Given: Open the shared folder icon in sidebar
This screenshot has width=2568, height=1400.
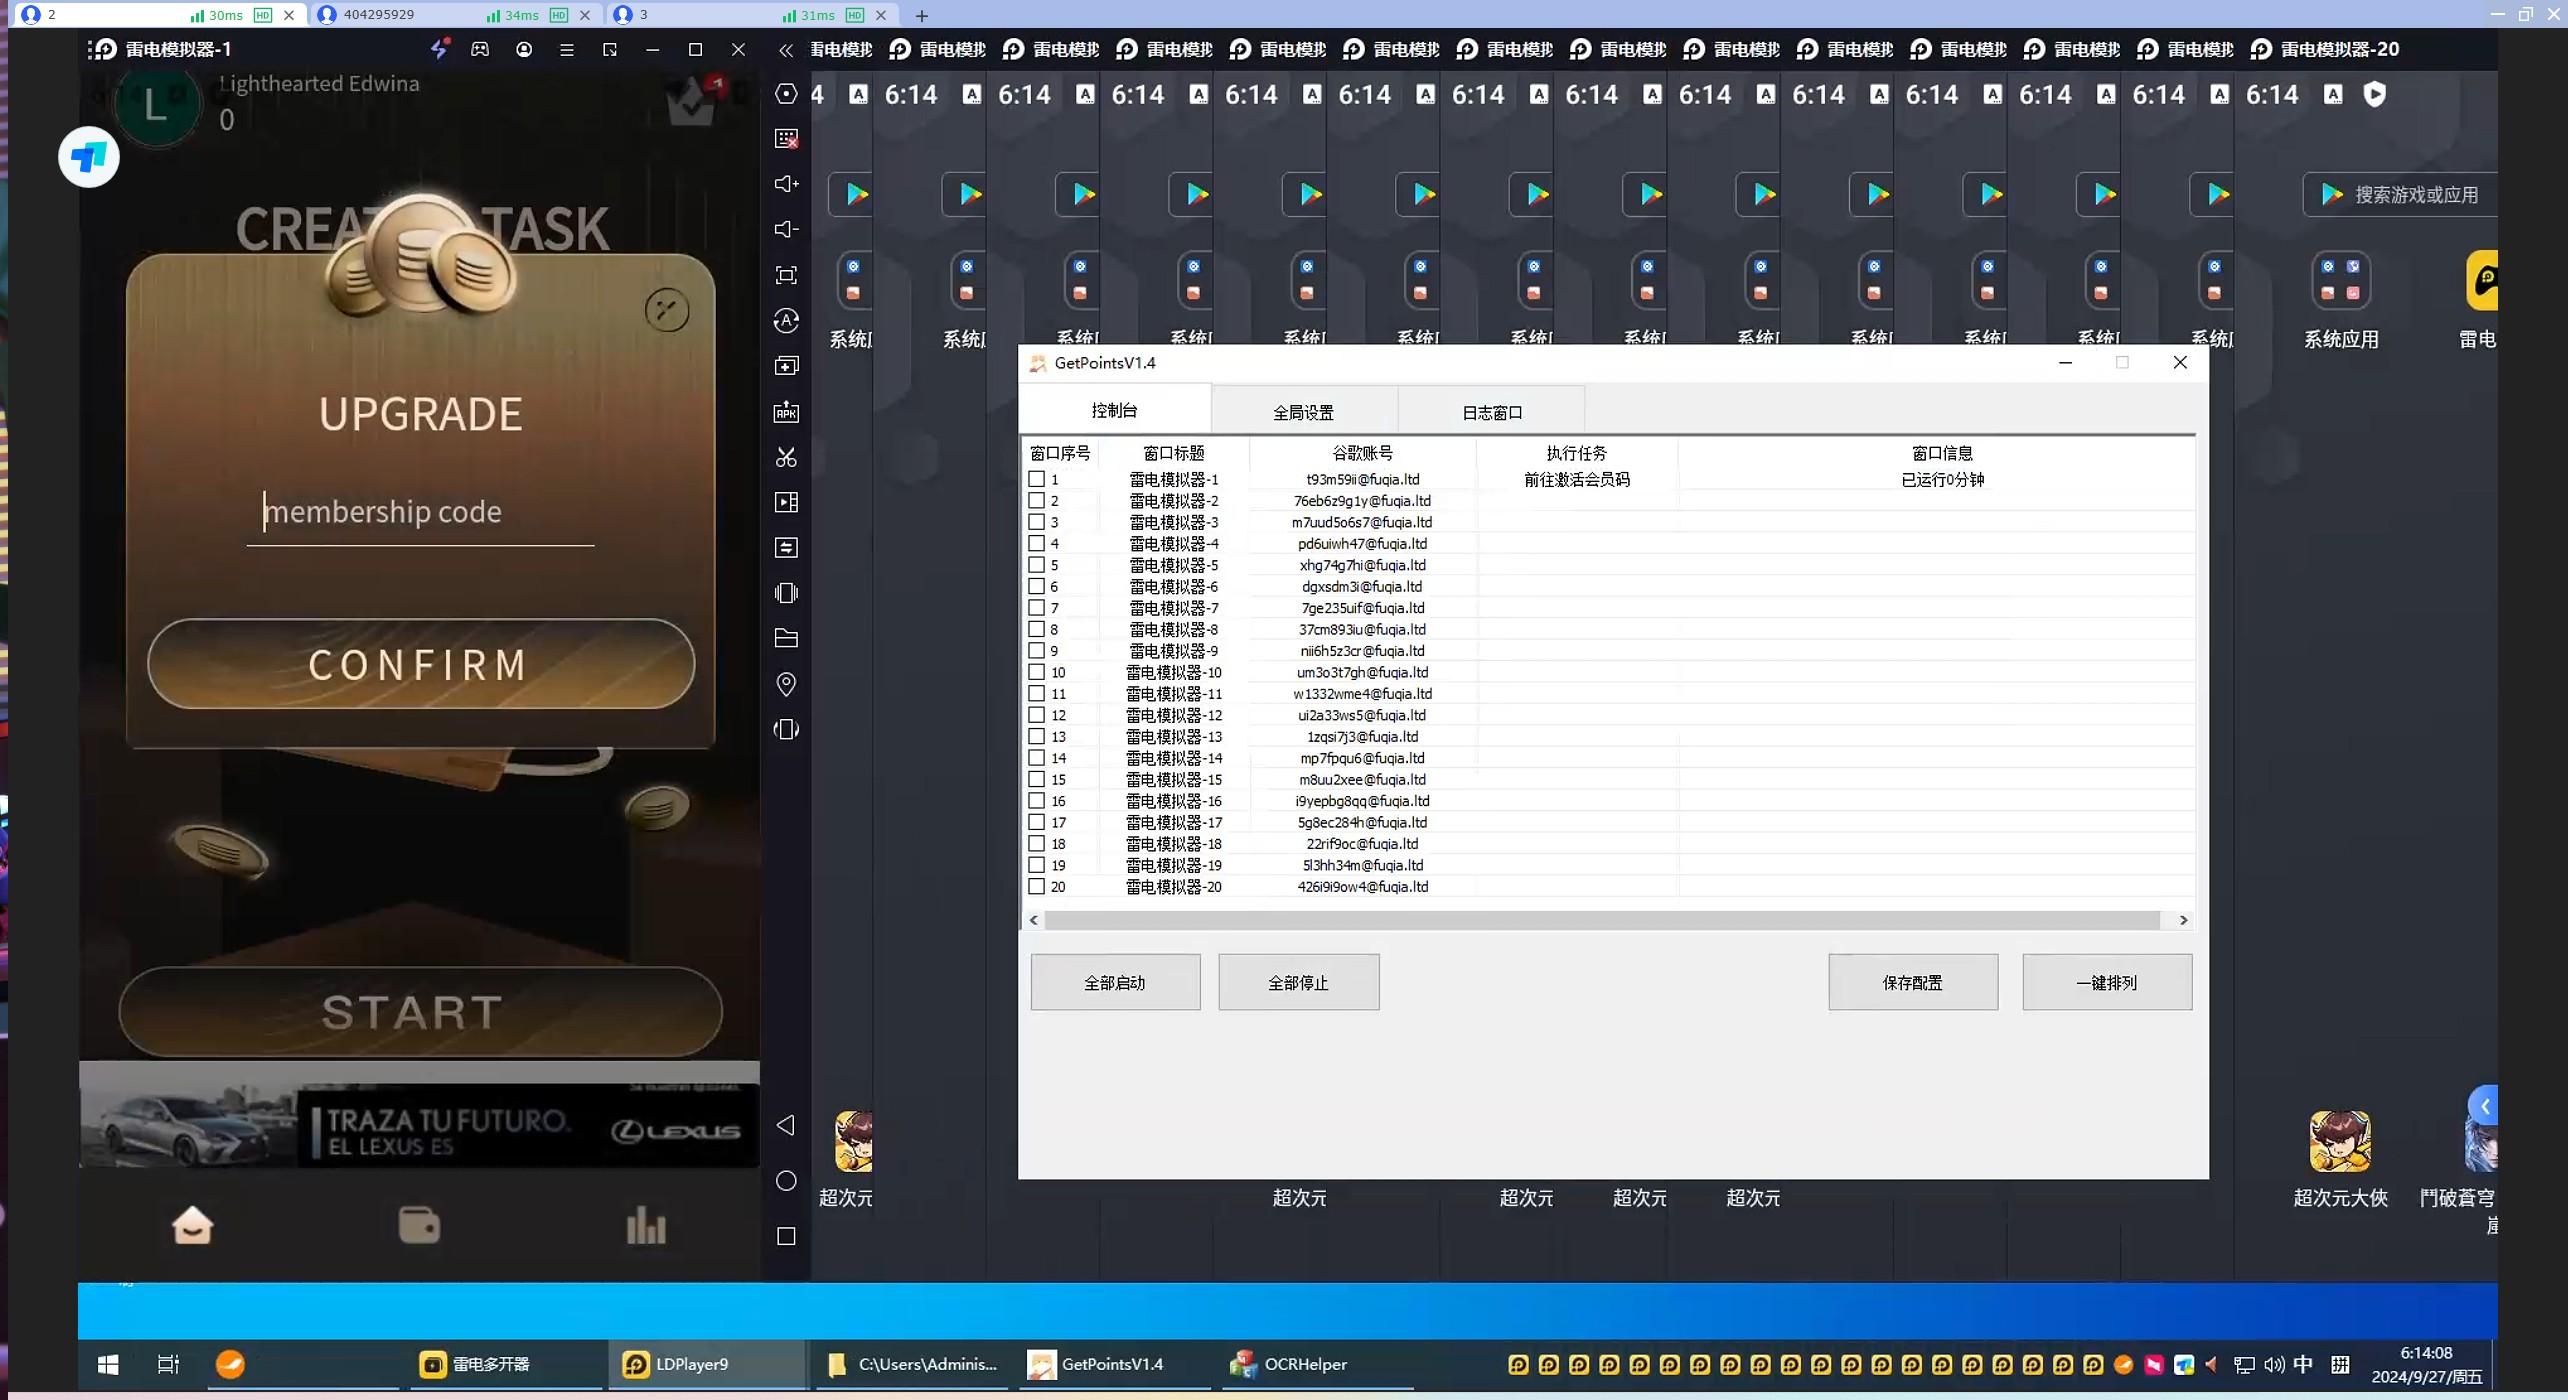Looking at the screenshot, I should [786, 638].
